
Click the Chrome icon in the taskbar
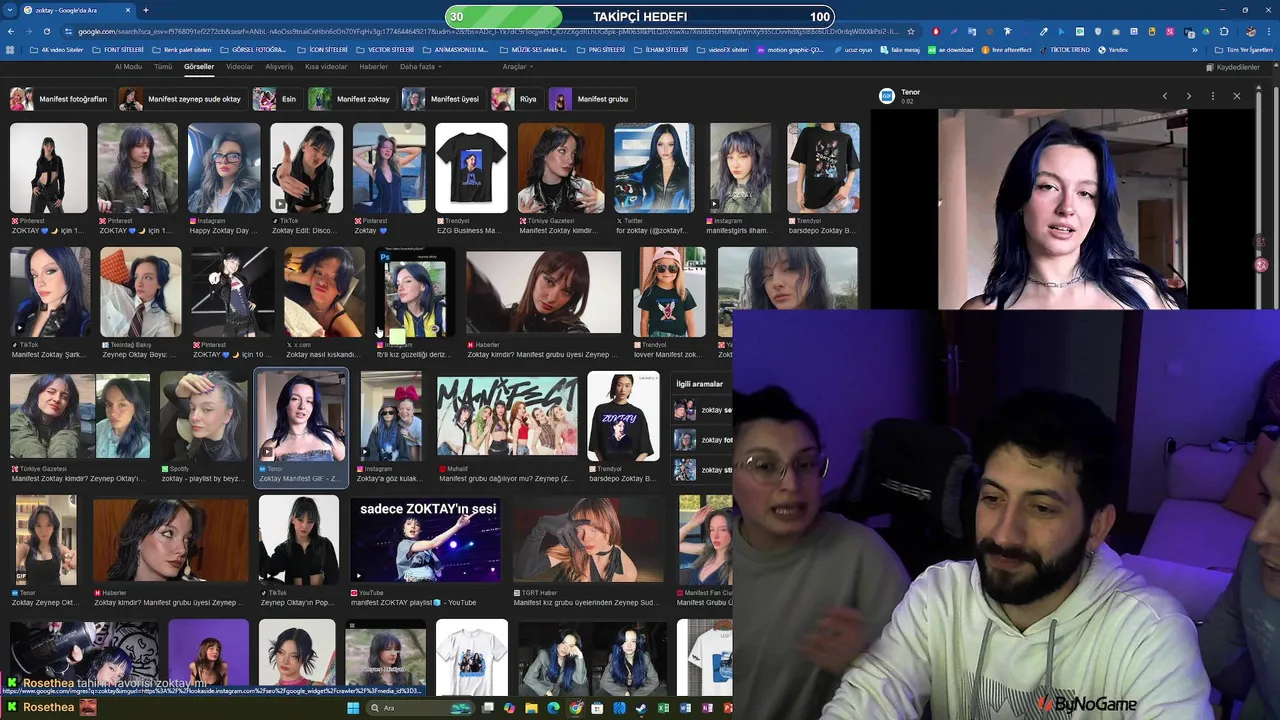click(x=576, y=708)
